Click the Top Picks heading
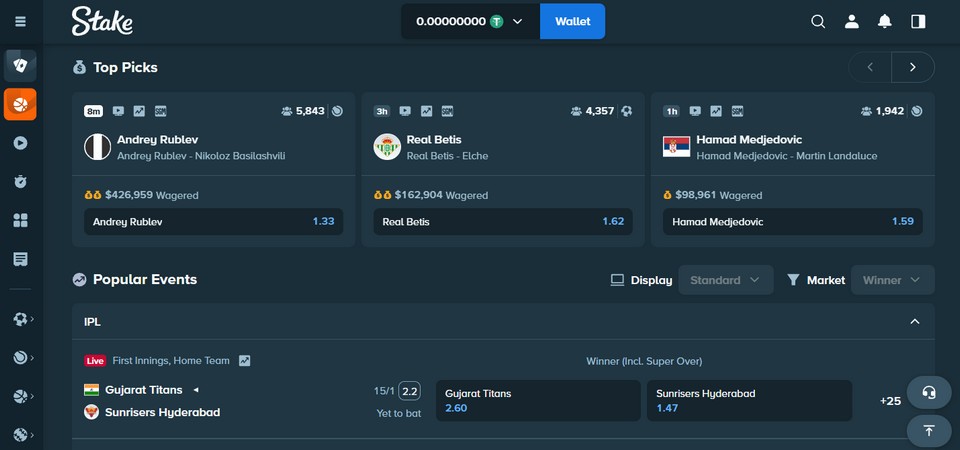 pyautogui.click(x=126, y=67)
